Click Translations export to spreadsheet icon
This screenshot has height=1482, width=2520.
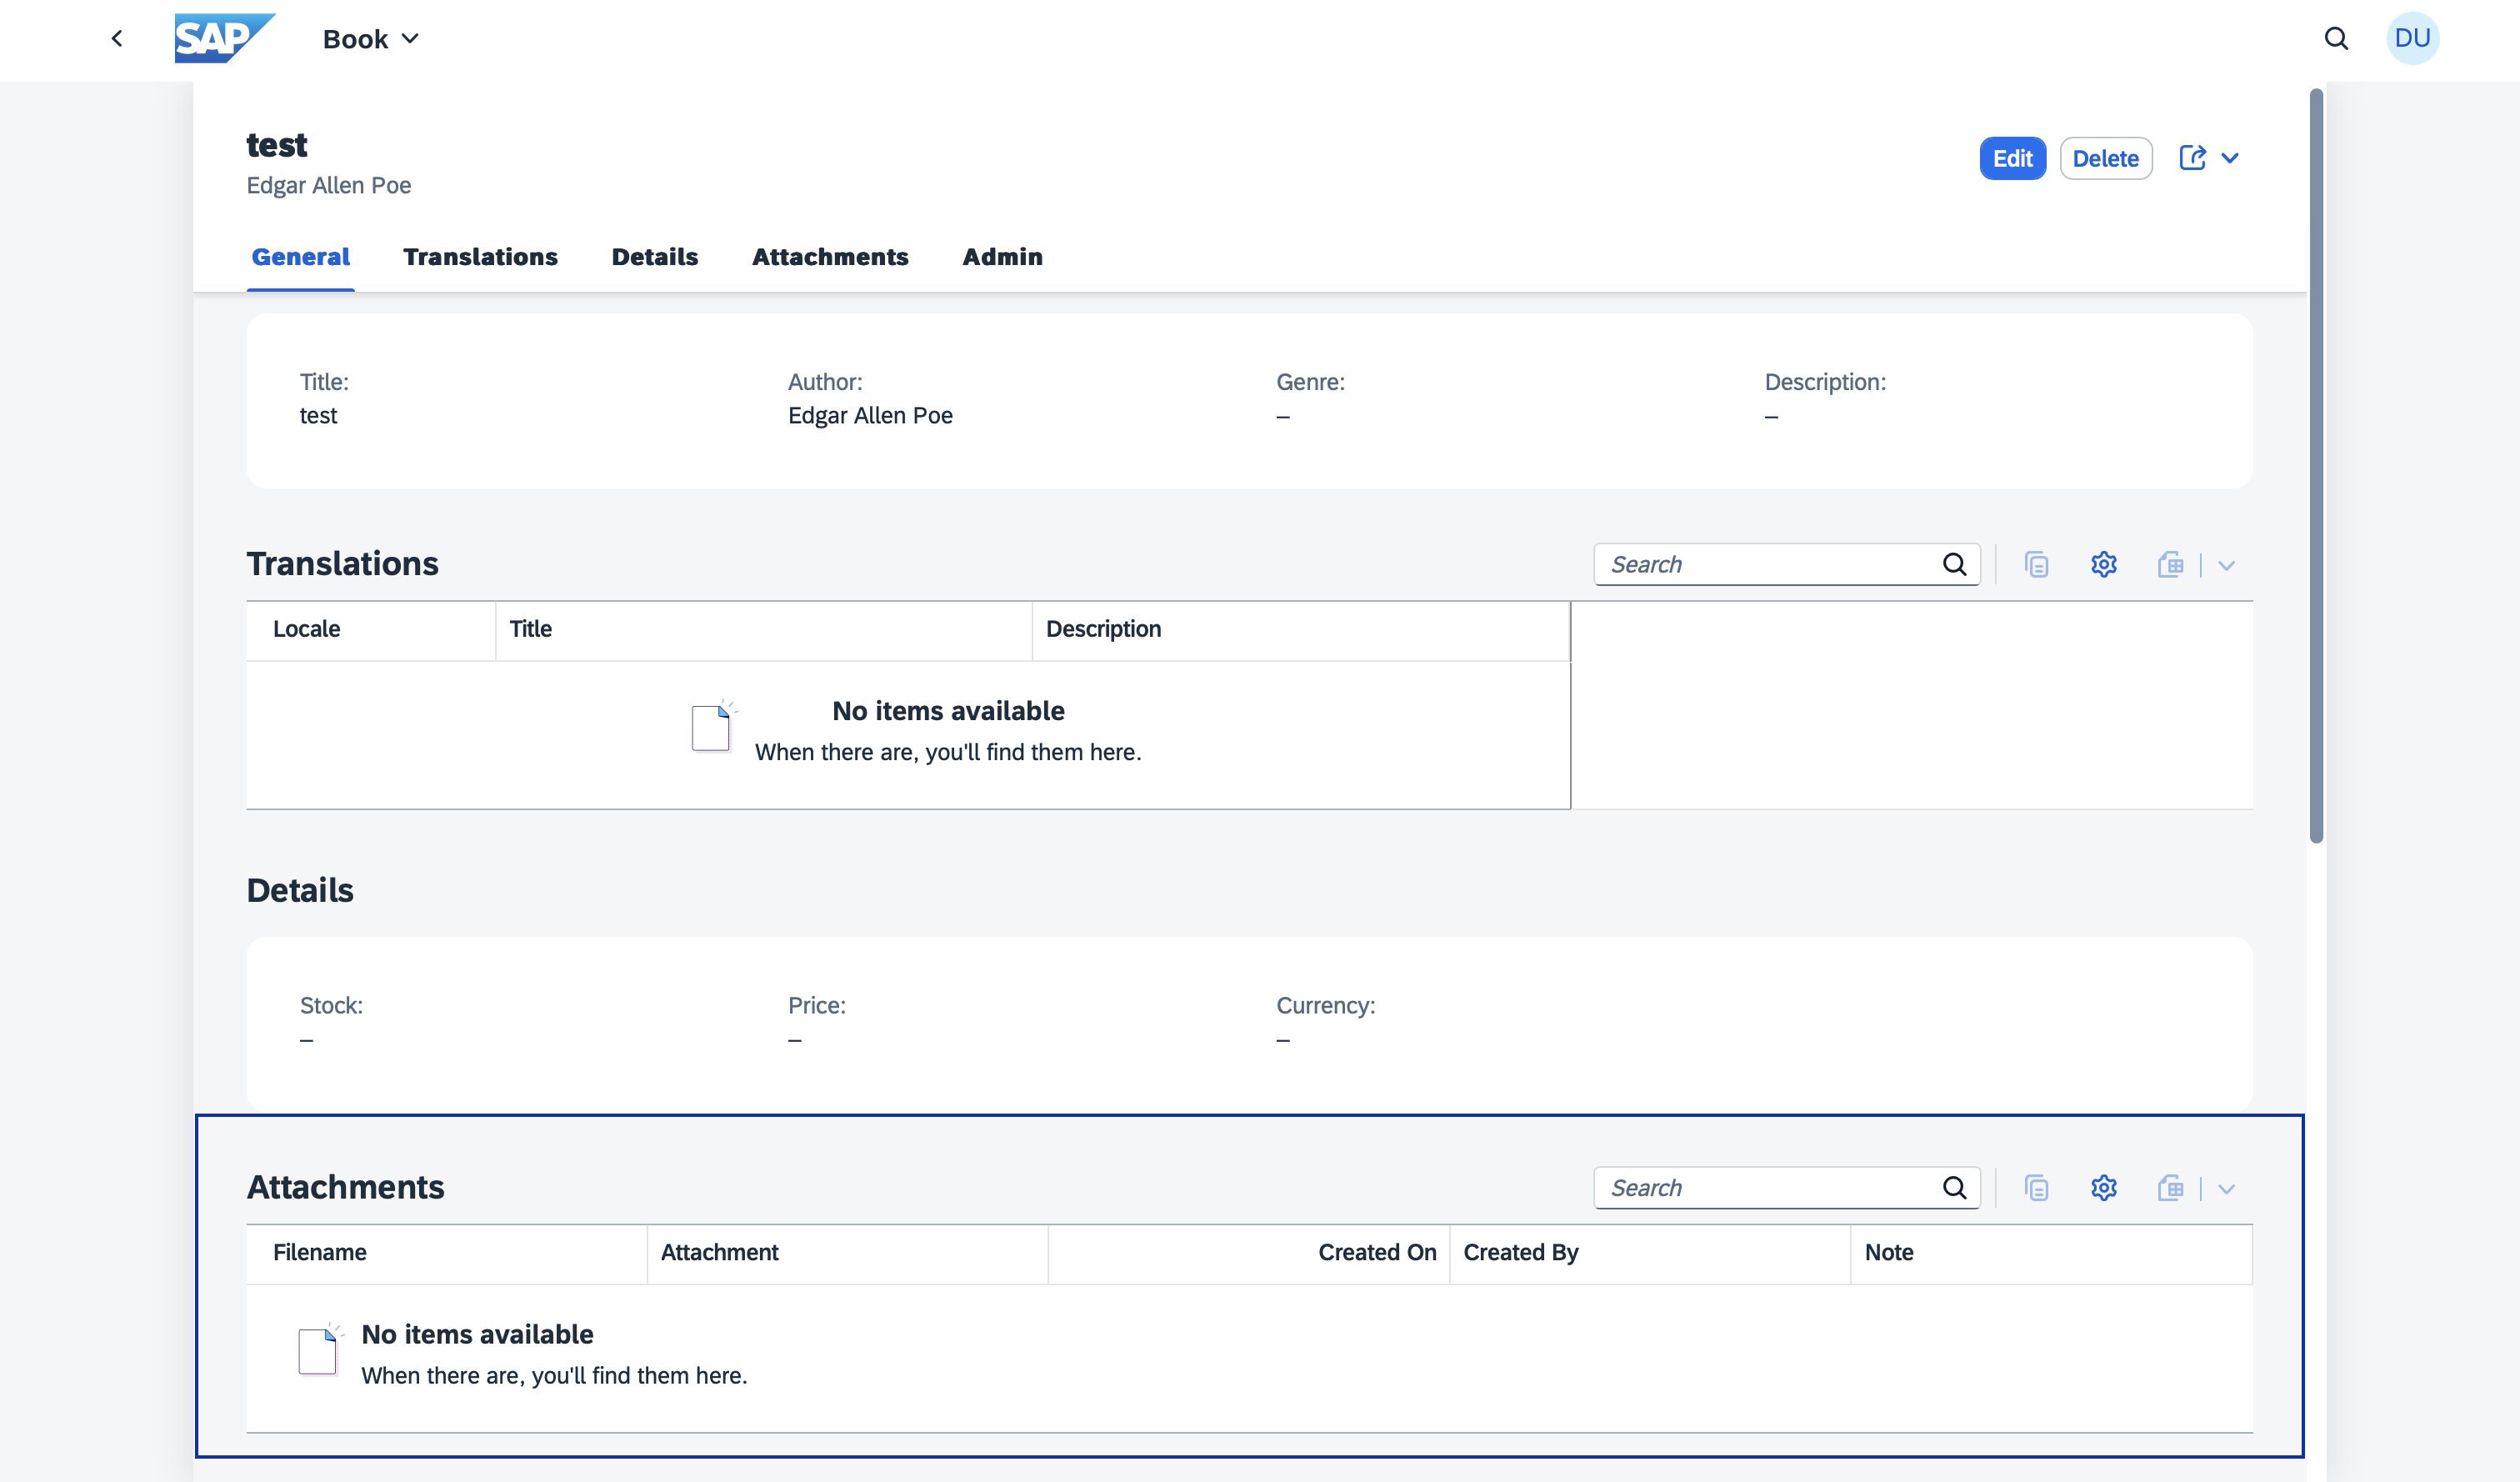point(2170,564)
